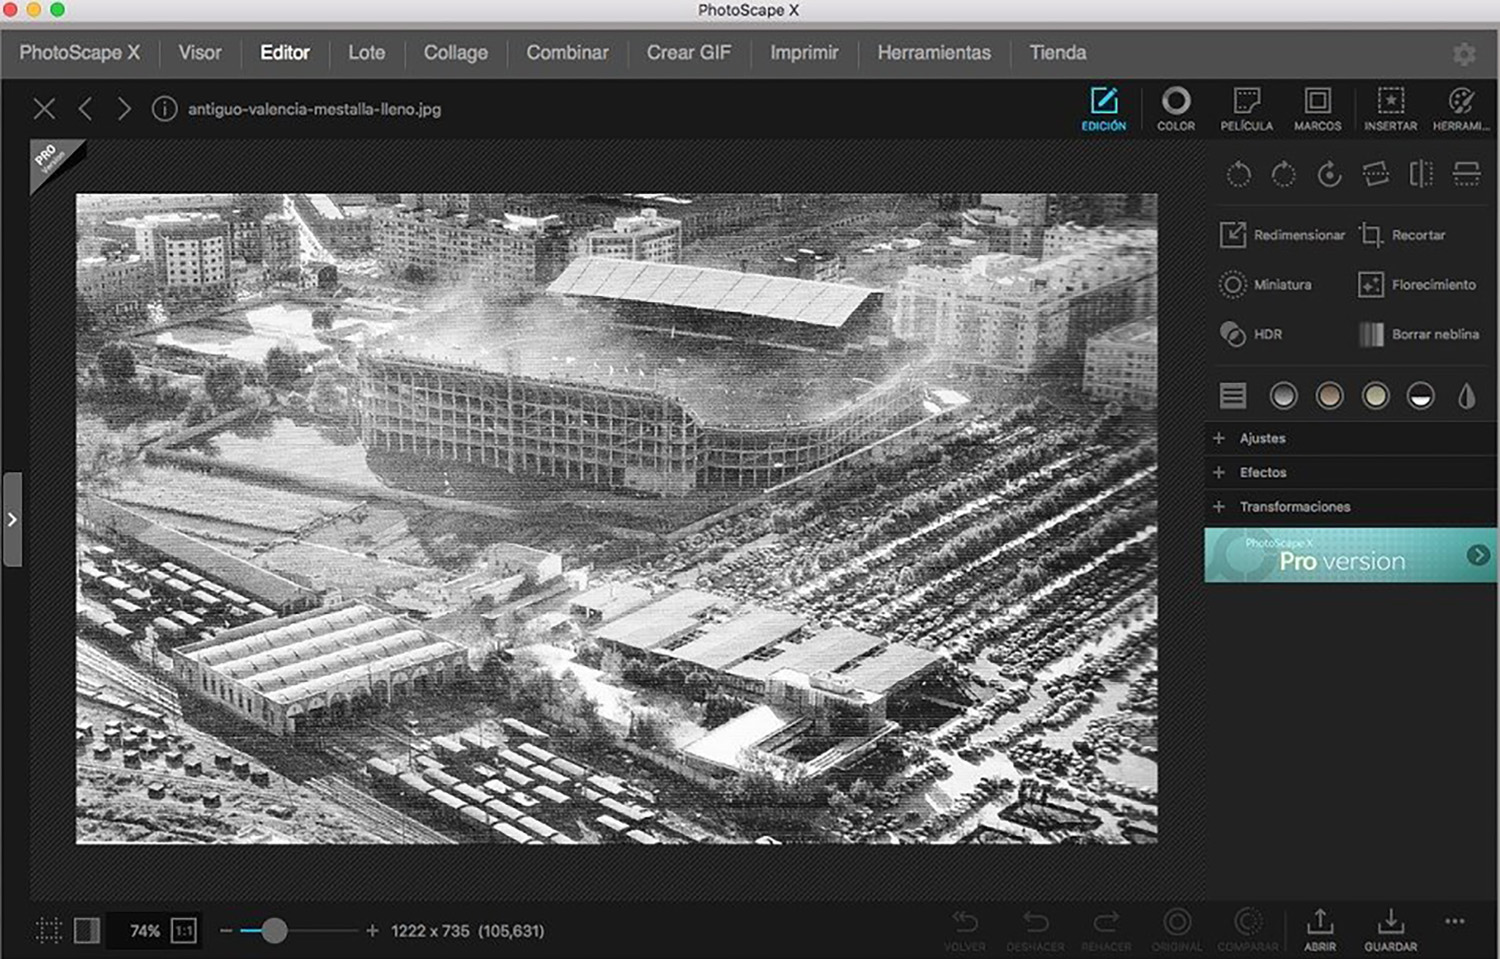Apply the pale olive circle preset
This screenshot has height=959, width=1500.
coord(1375,396)
